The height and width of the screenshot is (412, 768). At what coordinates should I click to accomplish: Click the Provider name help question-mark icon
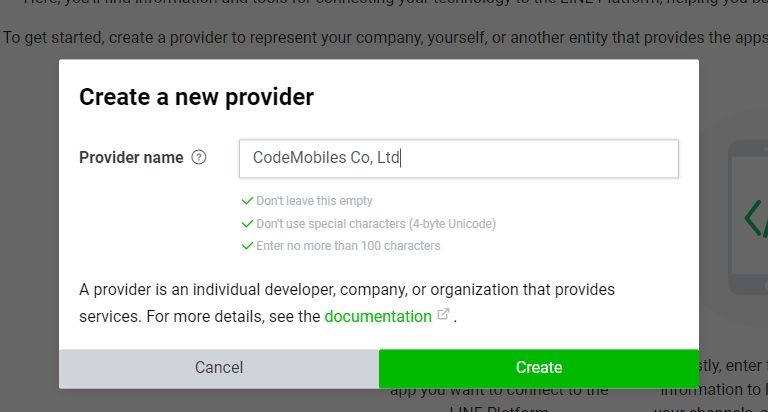point(199,157)
